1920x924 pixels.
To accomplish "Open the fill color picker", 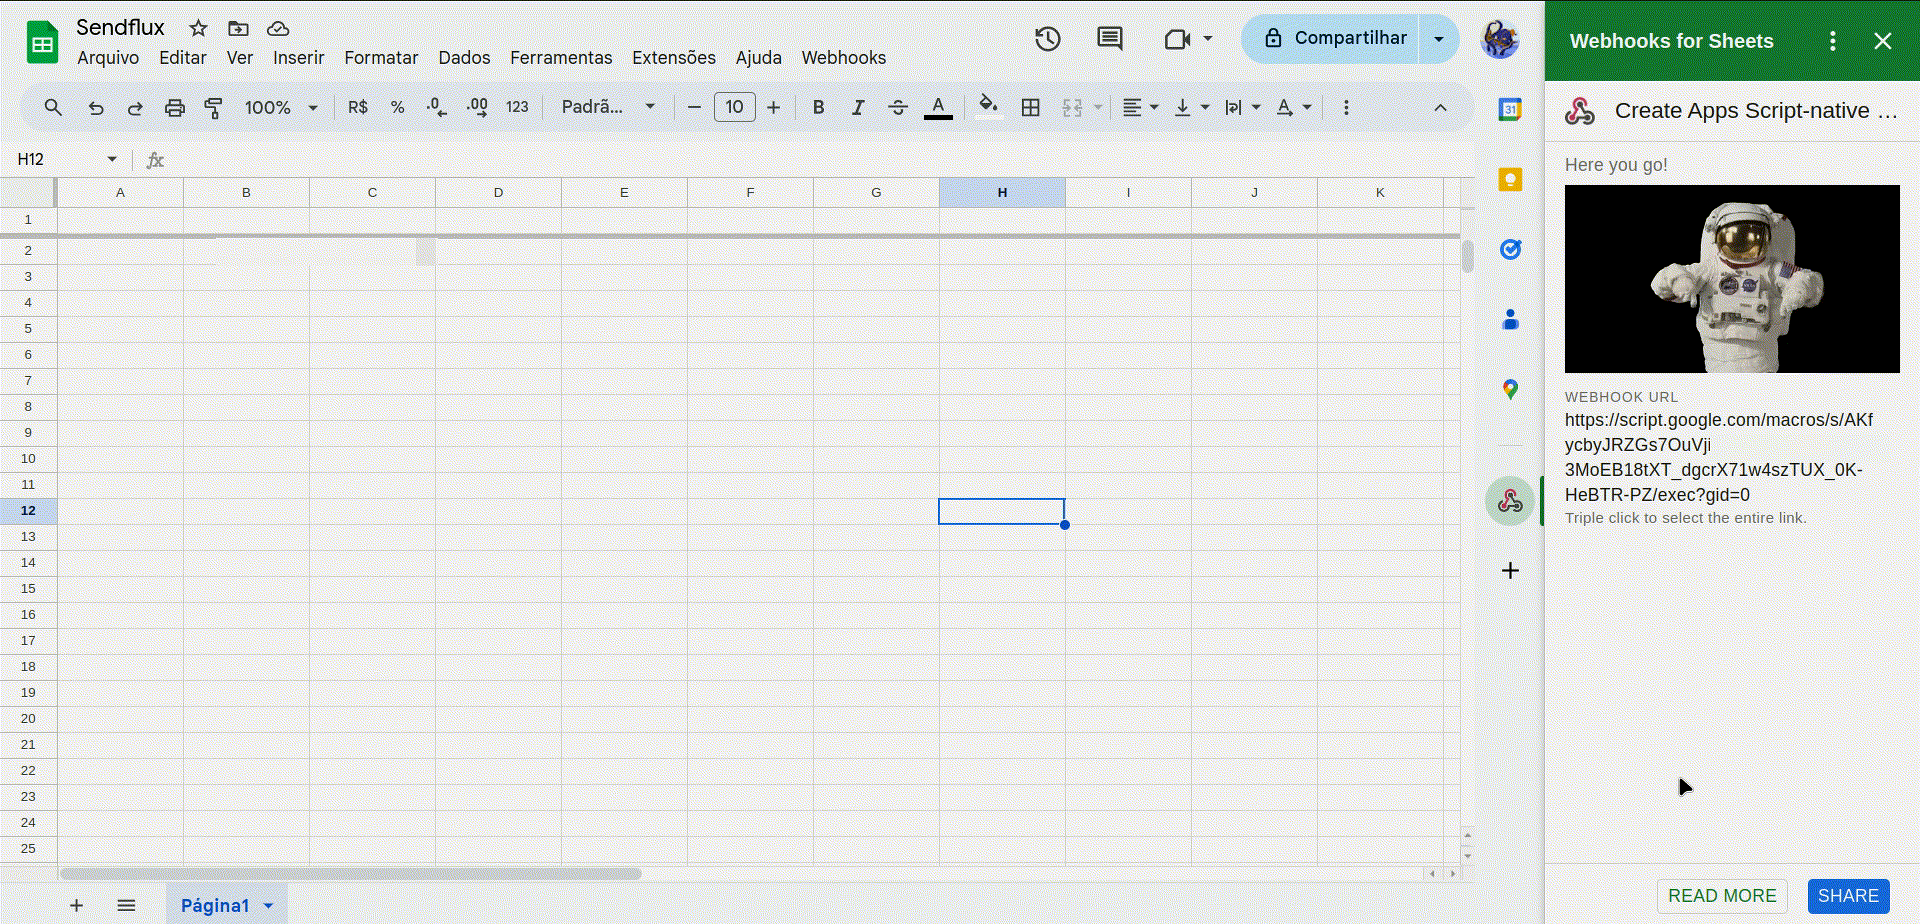I will pos(988,107).
